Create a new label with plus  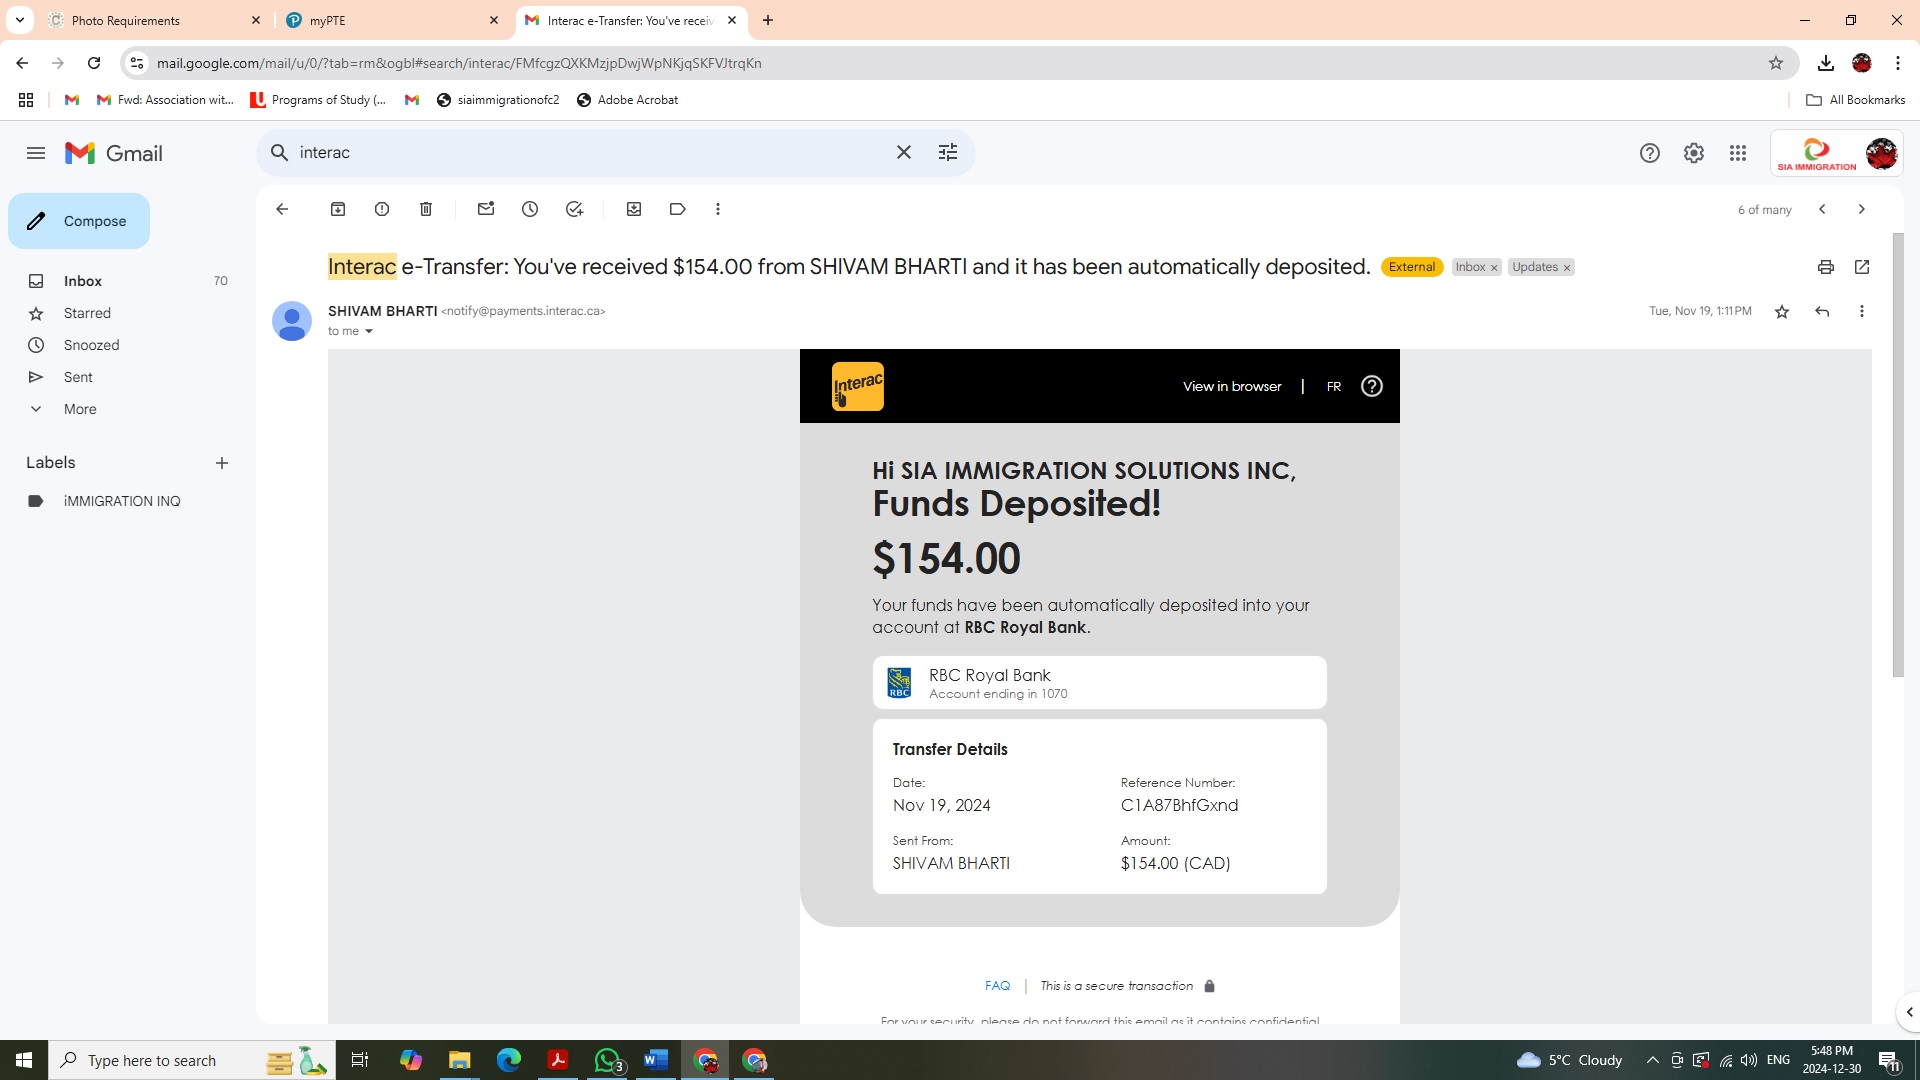pos(222,463)
